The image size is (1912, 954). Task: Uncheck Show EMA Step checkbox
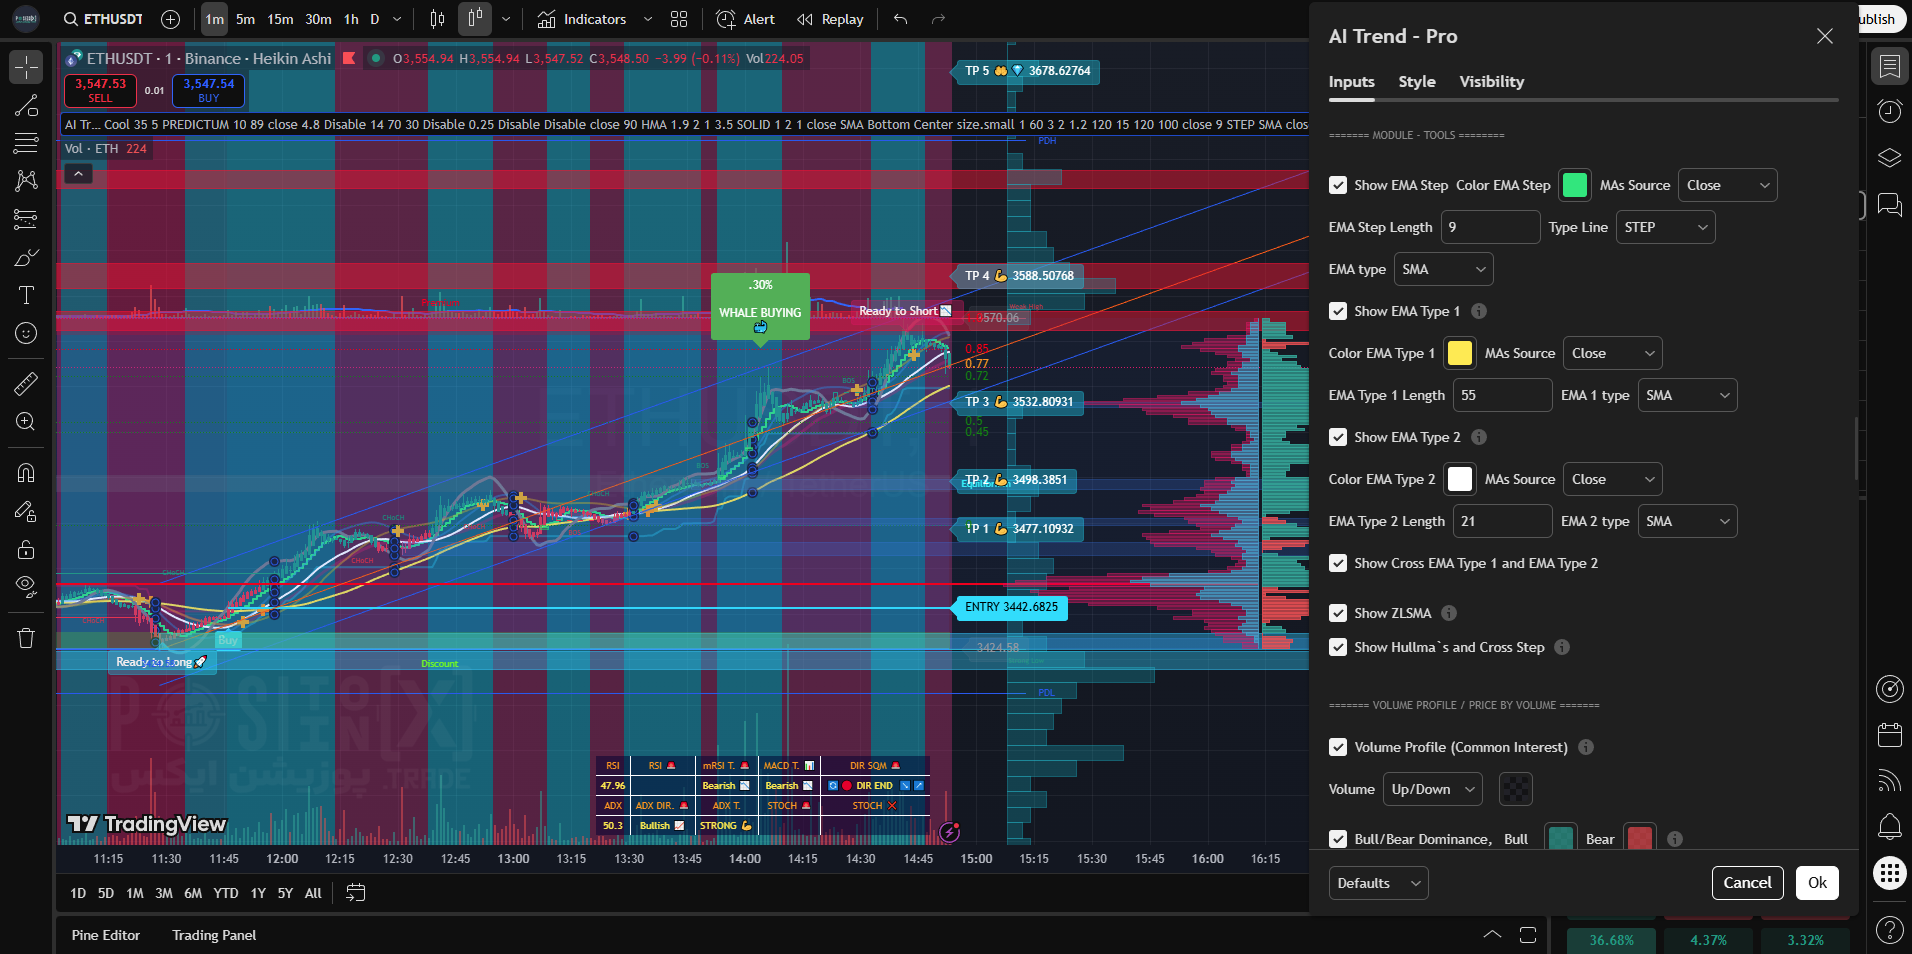(1338, 185)
